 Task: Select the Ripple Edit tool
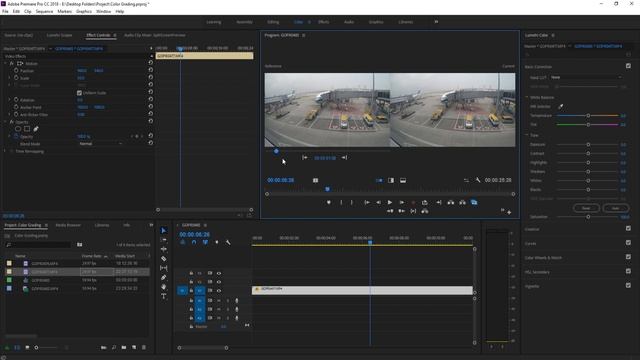(x=164, y=249)
